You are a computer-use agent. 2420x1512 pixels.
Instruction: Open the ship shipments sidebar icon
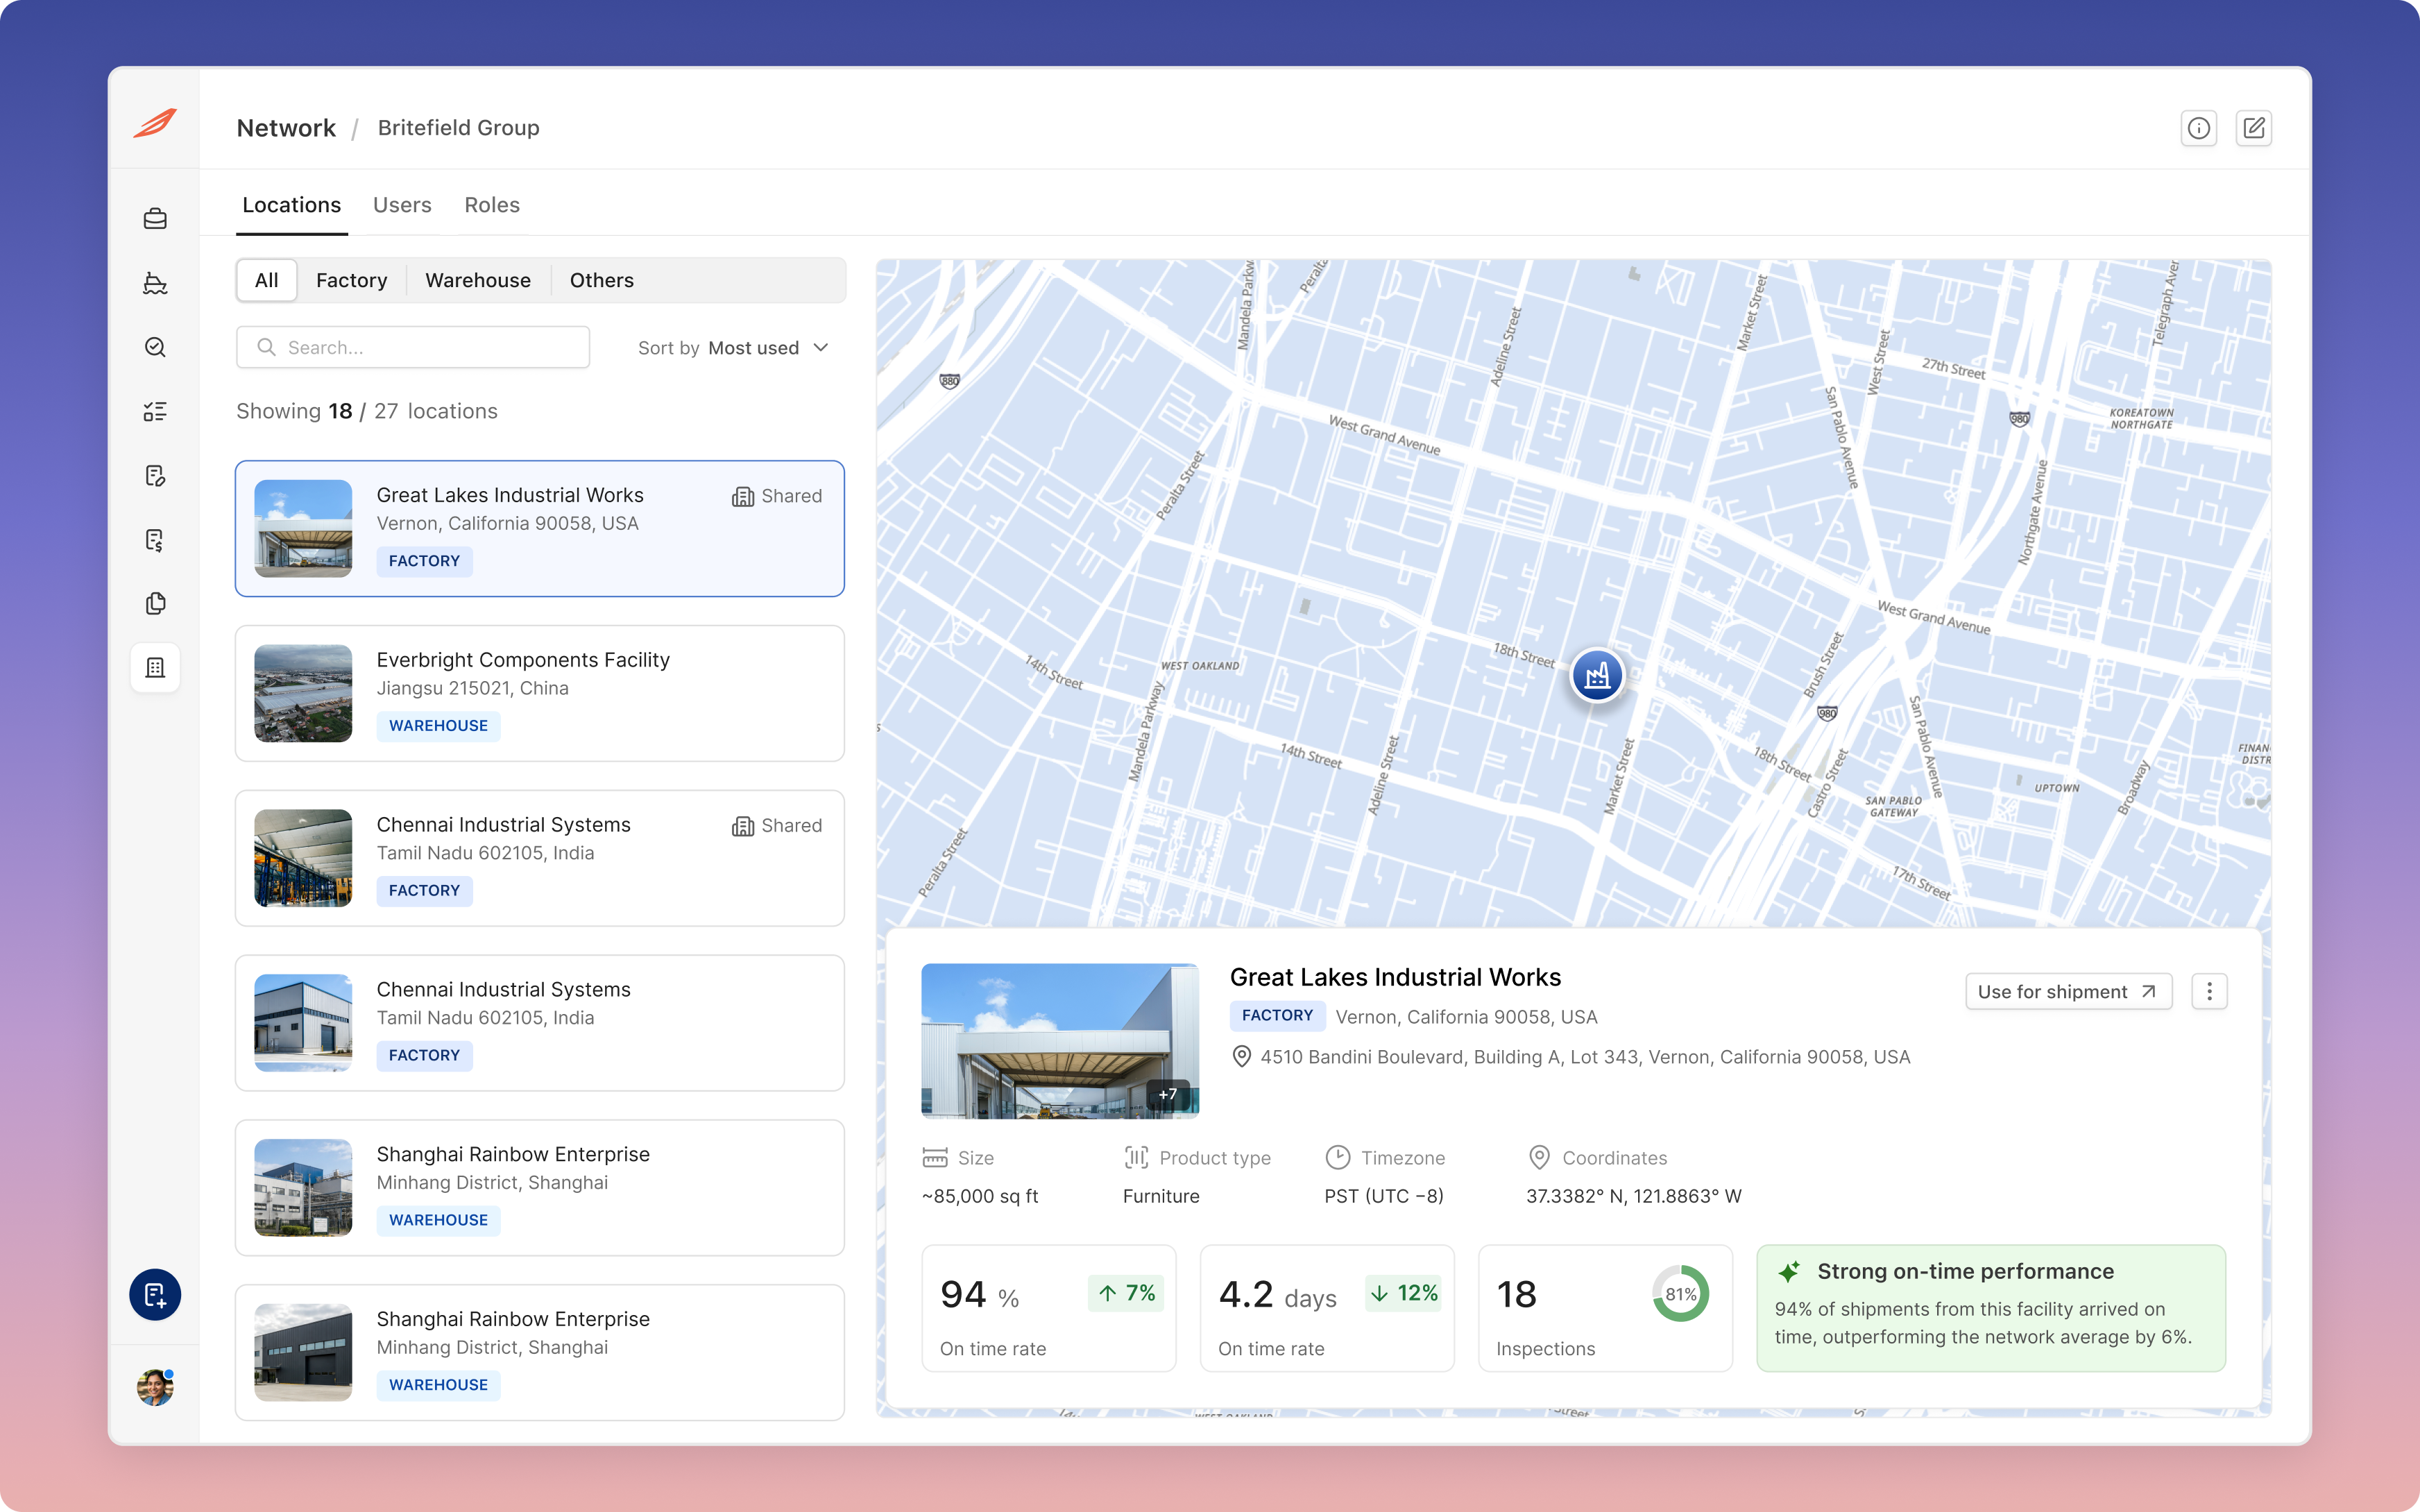coord(155,283)
